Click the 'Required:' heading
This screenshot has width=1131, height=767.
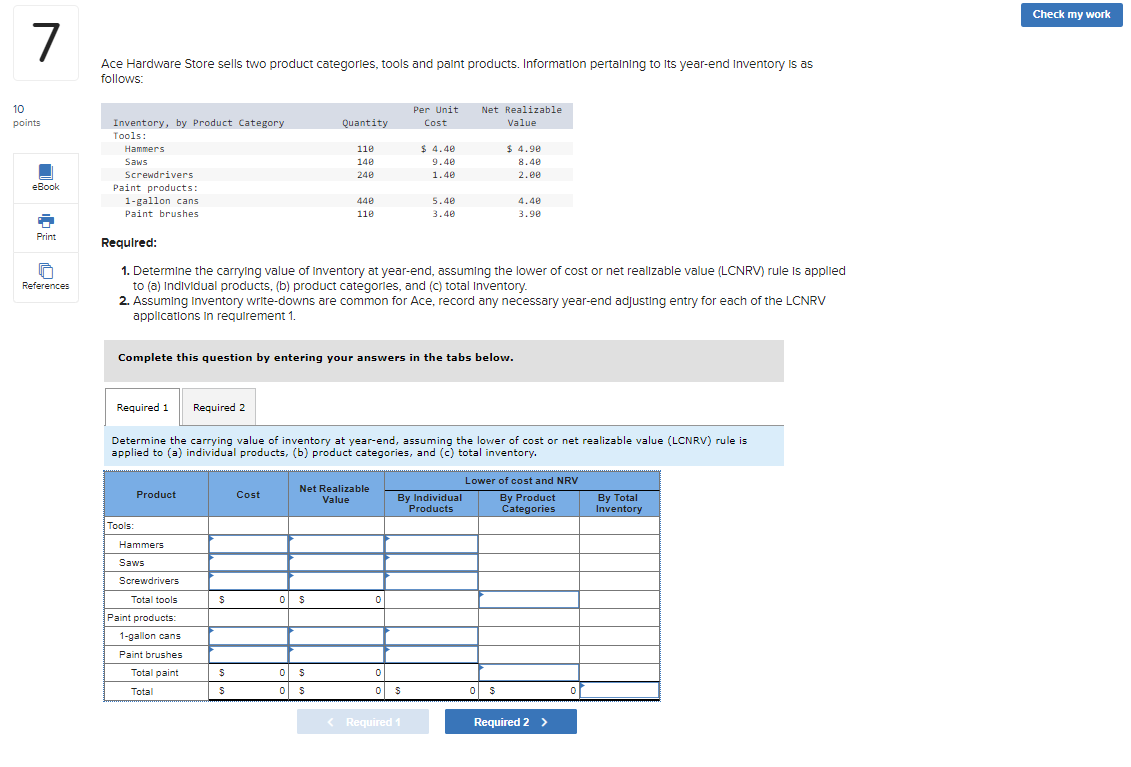(129, 242)
